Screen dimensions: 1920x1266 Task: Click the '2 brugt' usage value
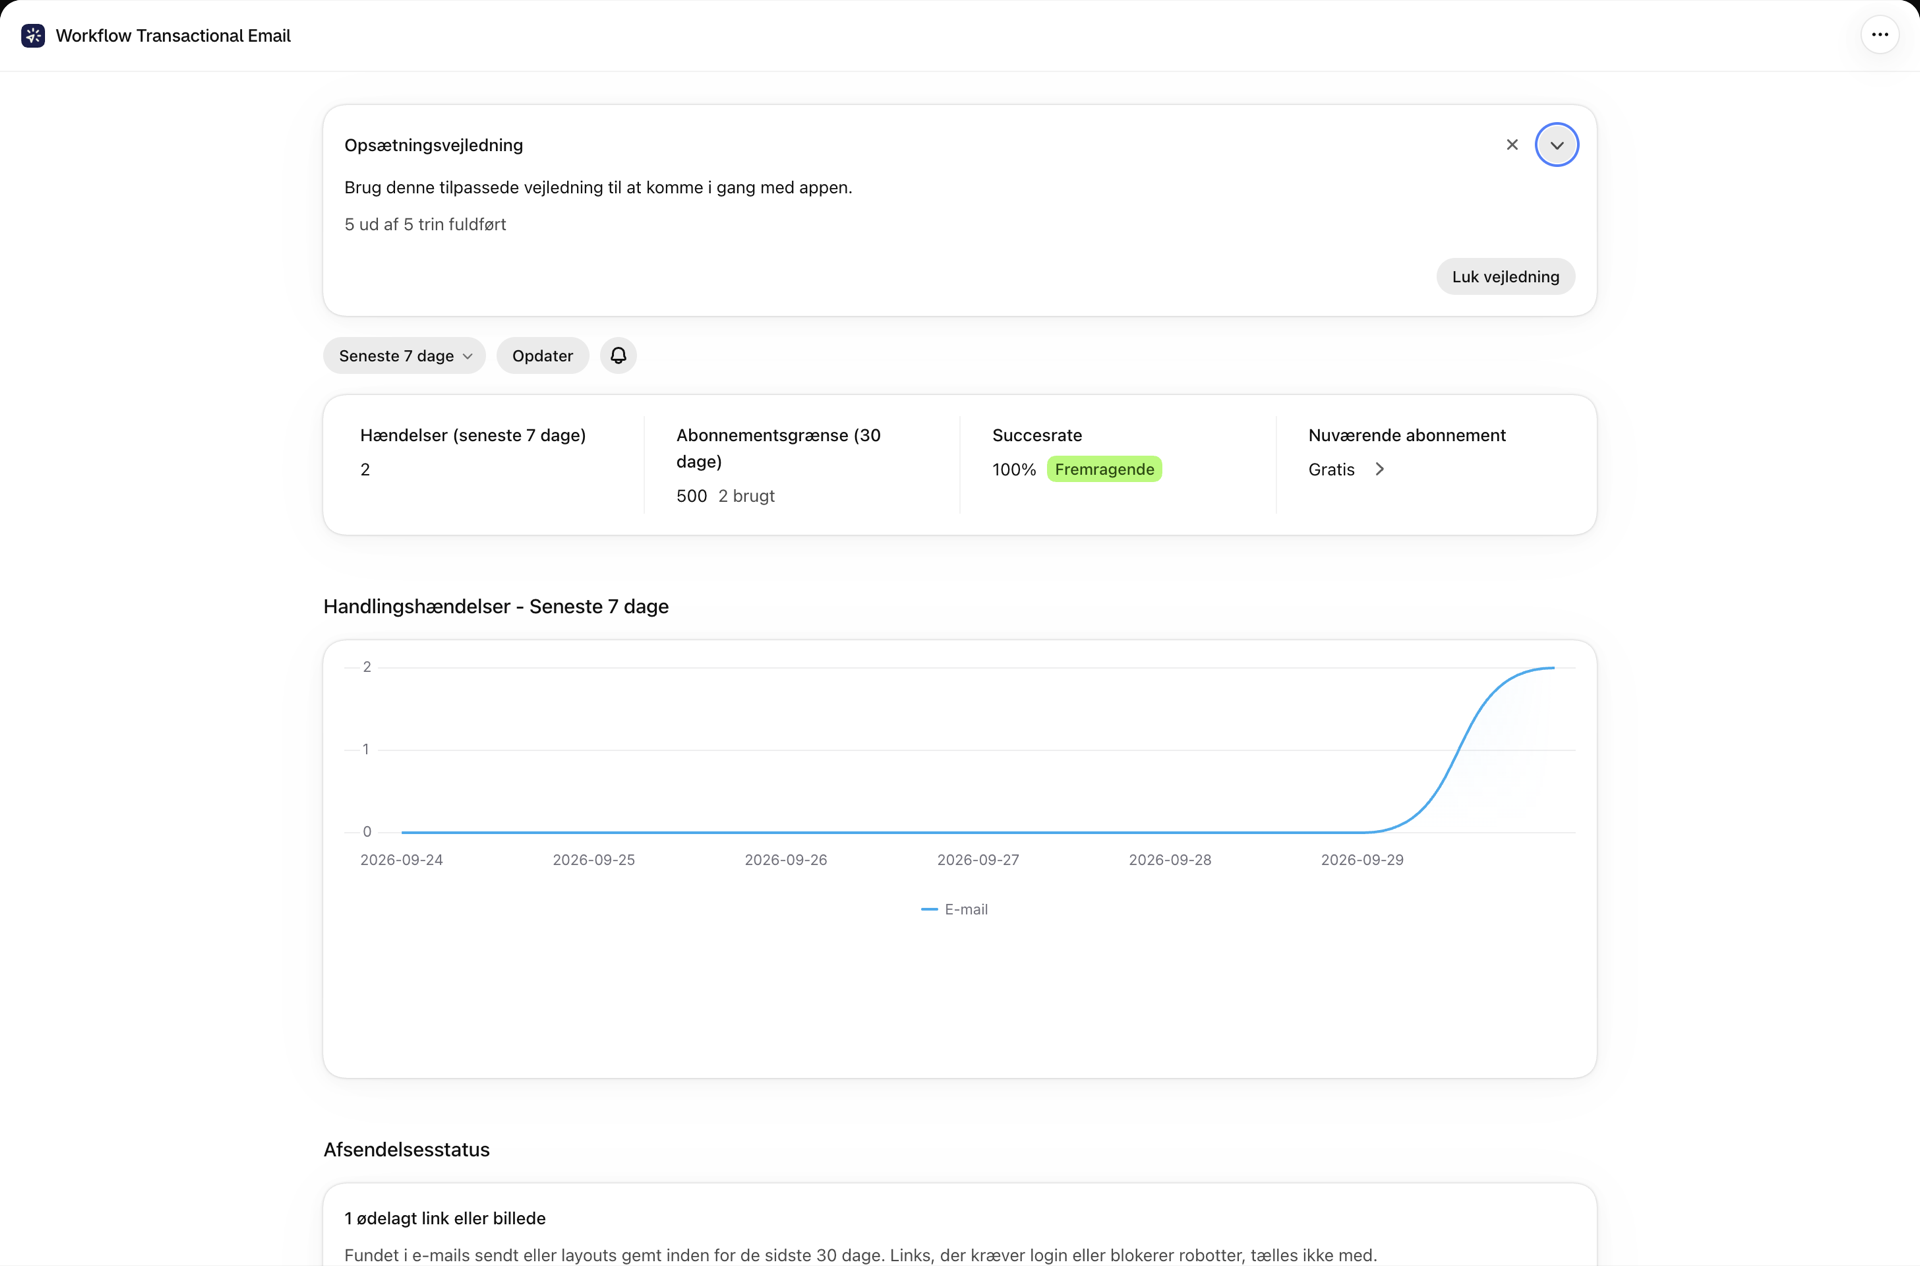coord(746,496)
